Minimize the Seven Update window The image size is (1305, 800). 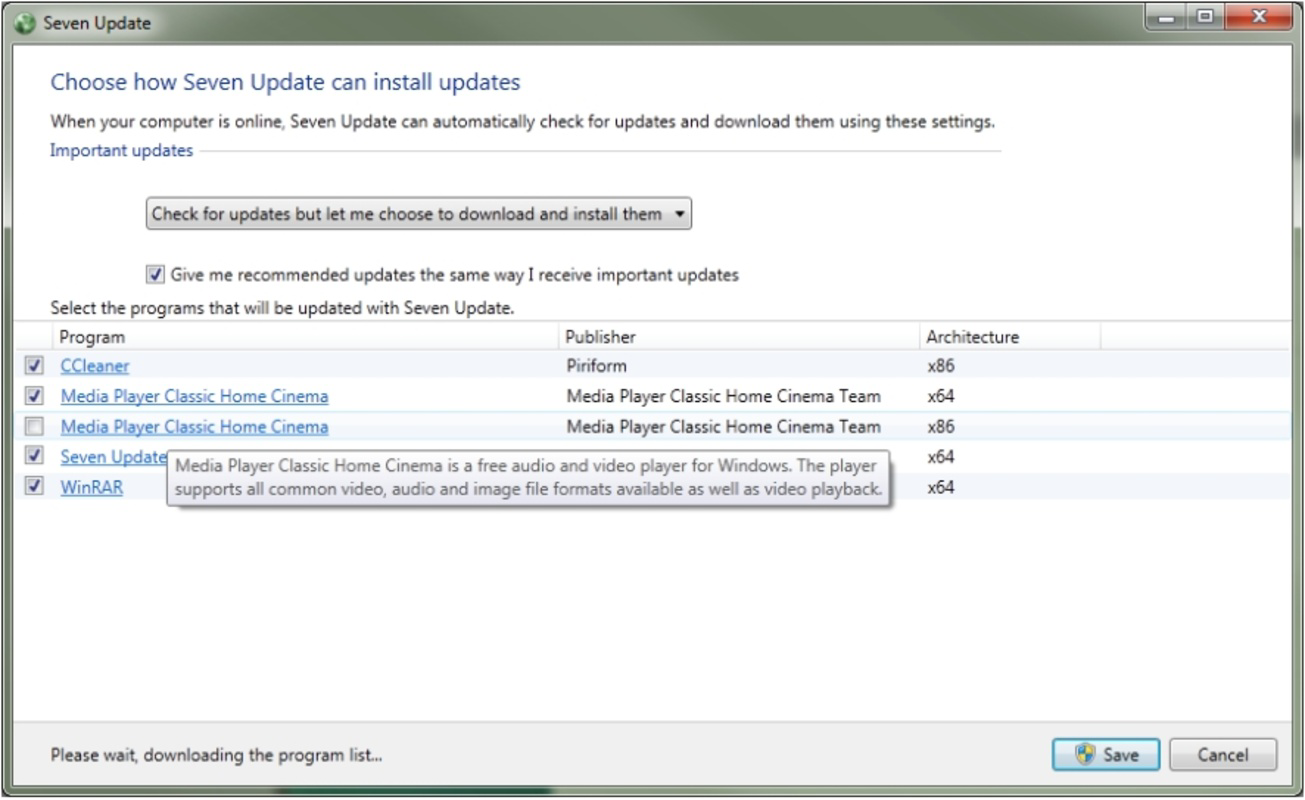(x=1163, y=18)
